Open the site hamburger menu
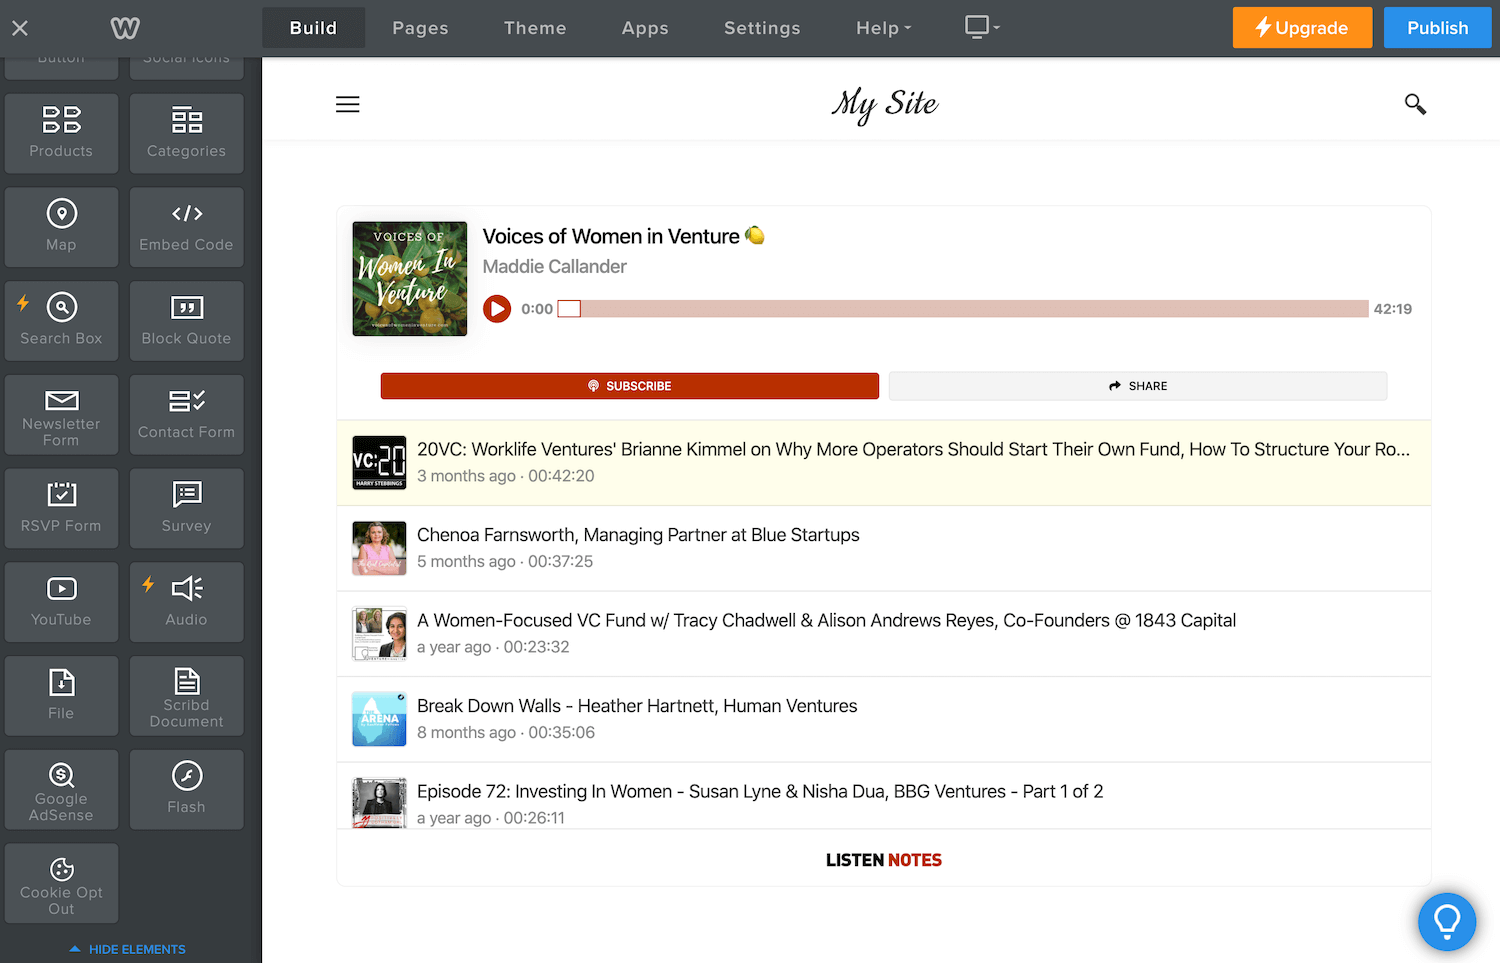The width and height of the screenshot is (1500, 963). 347,104
